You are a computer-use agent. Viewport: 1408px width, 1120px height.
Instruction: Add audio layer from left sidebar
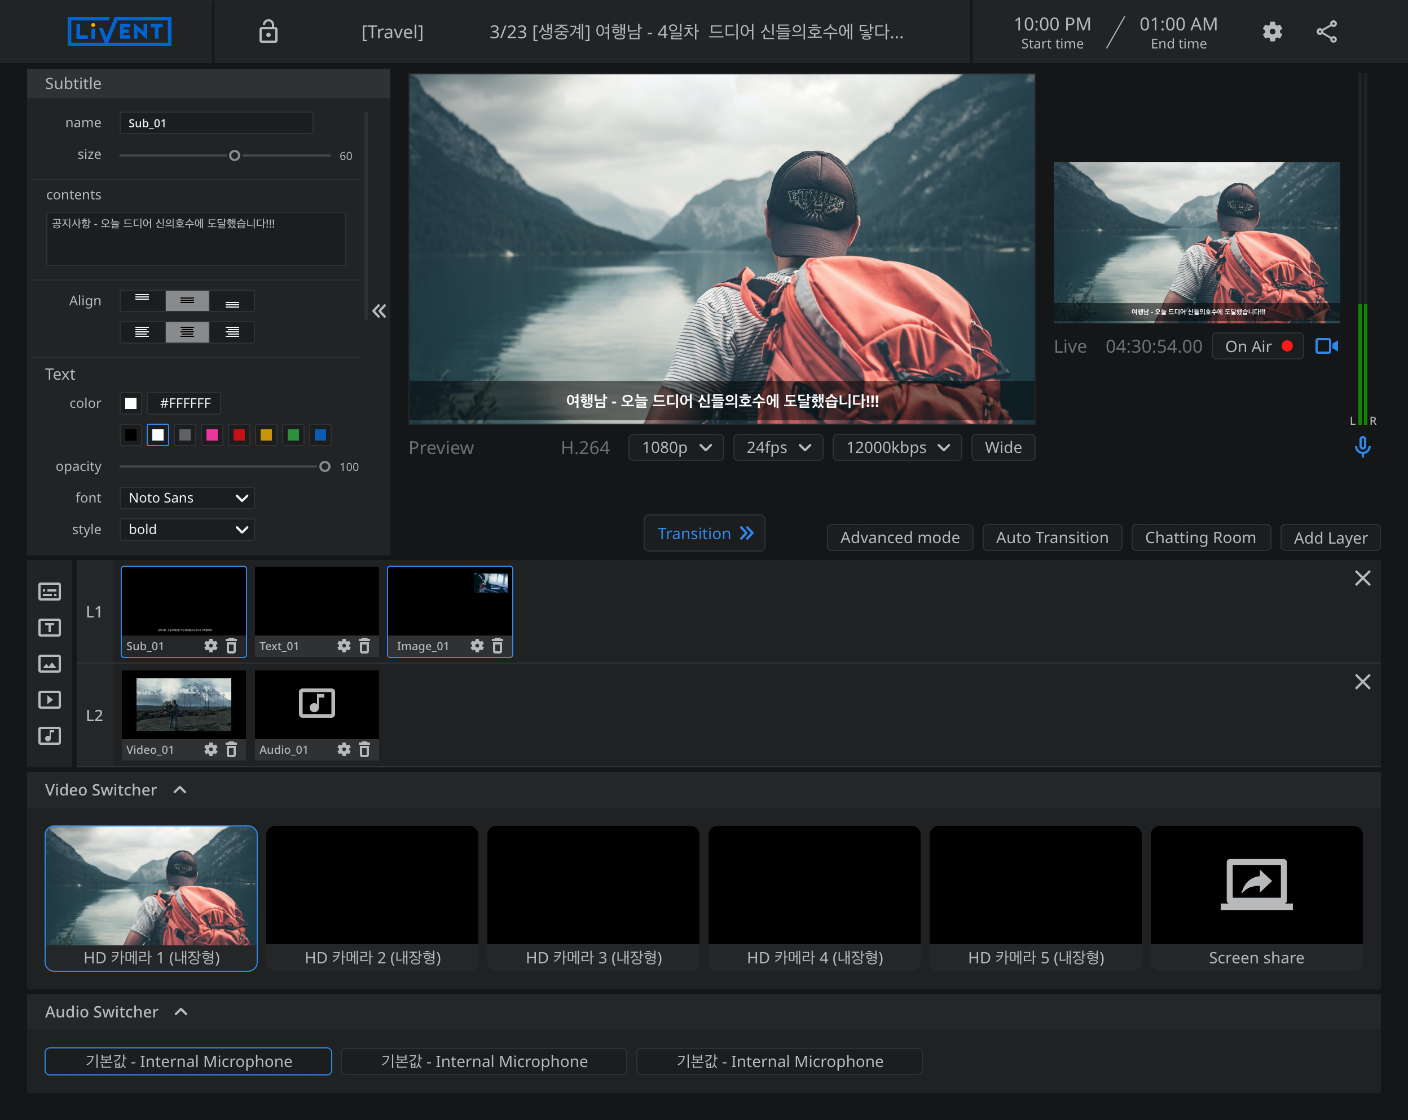point(50,736)
